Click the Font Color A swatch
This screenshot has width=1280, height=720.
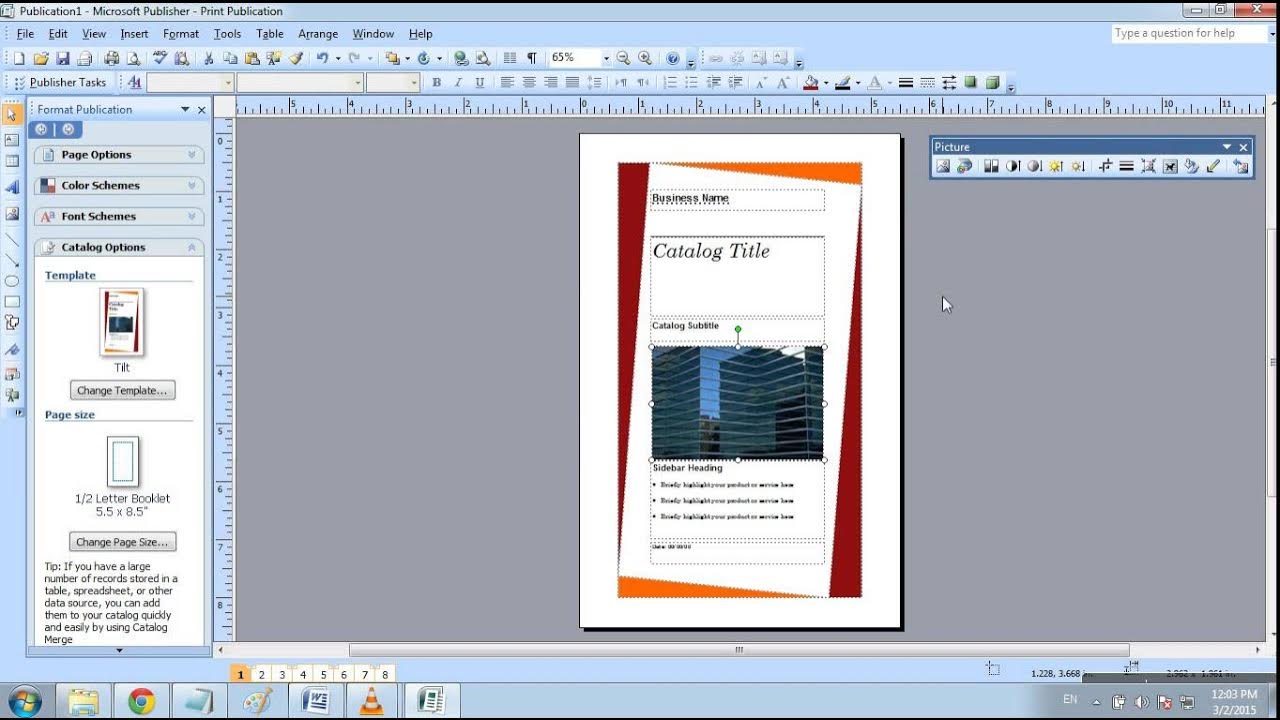(875, 83)
